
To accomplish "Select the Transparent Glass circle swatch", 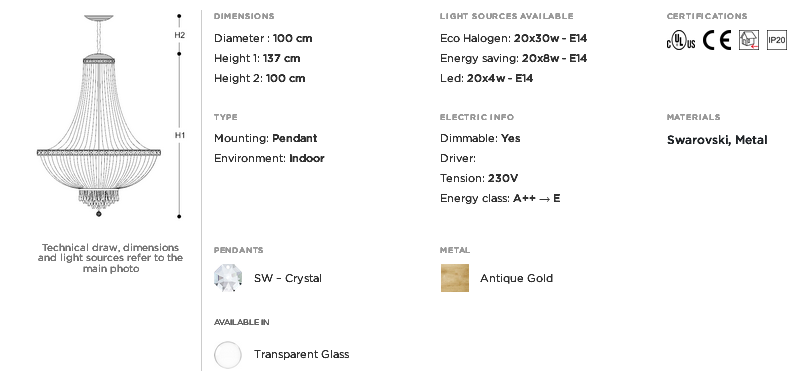I will tap(228, 354).
